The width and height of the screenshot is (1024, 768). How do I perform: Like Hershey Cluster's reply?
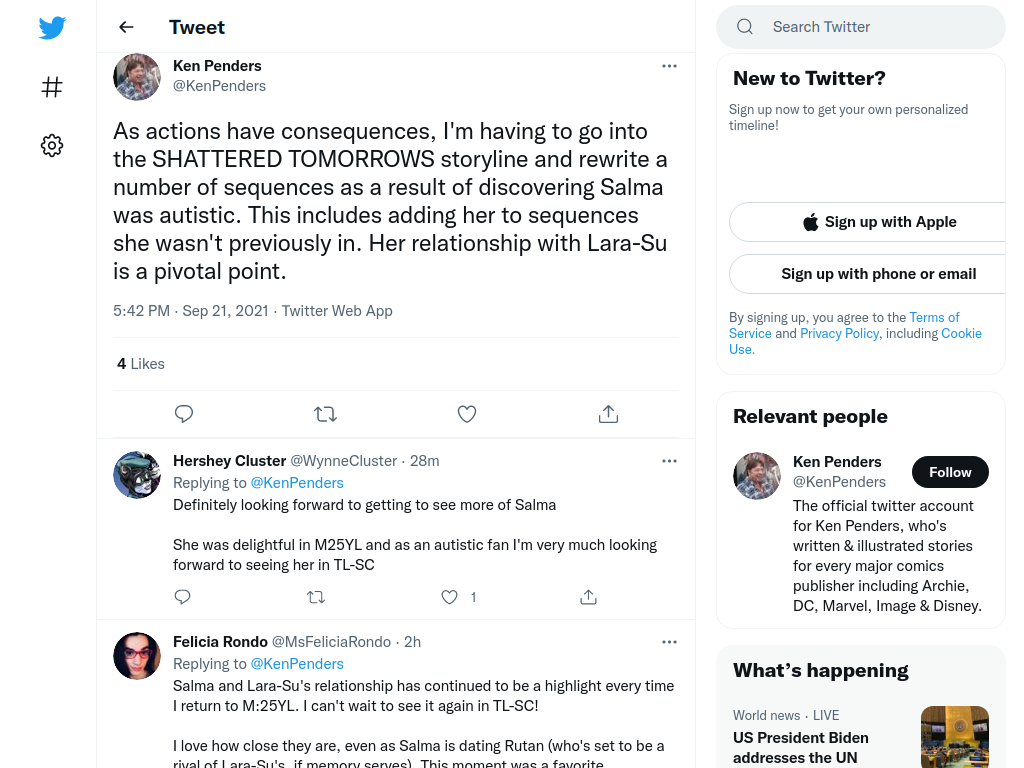click(449, 597)
